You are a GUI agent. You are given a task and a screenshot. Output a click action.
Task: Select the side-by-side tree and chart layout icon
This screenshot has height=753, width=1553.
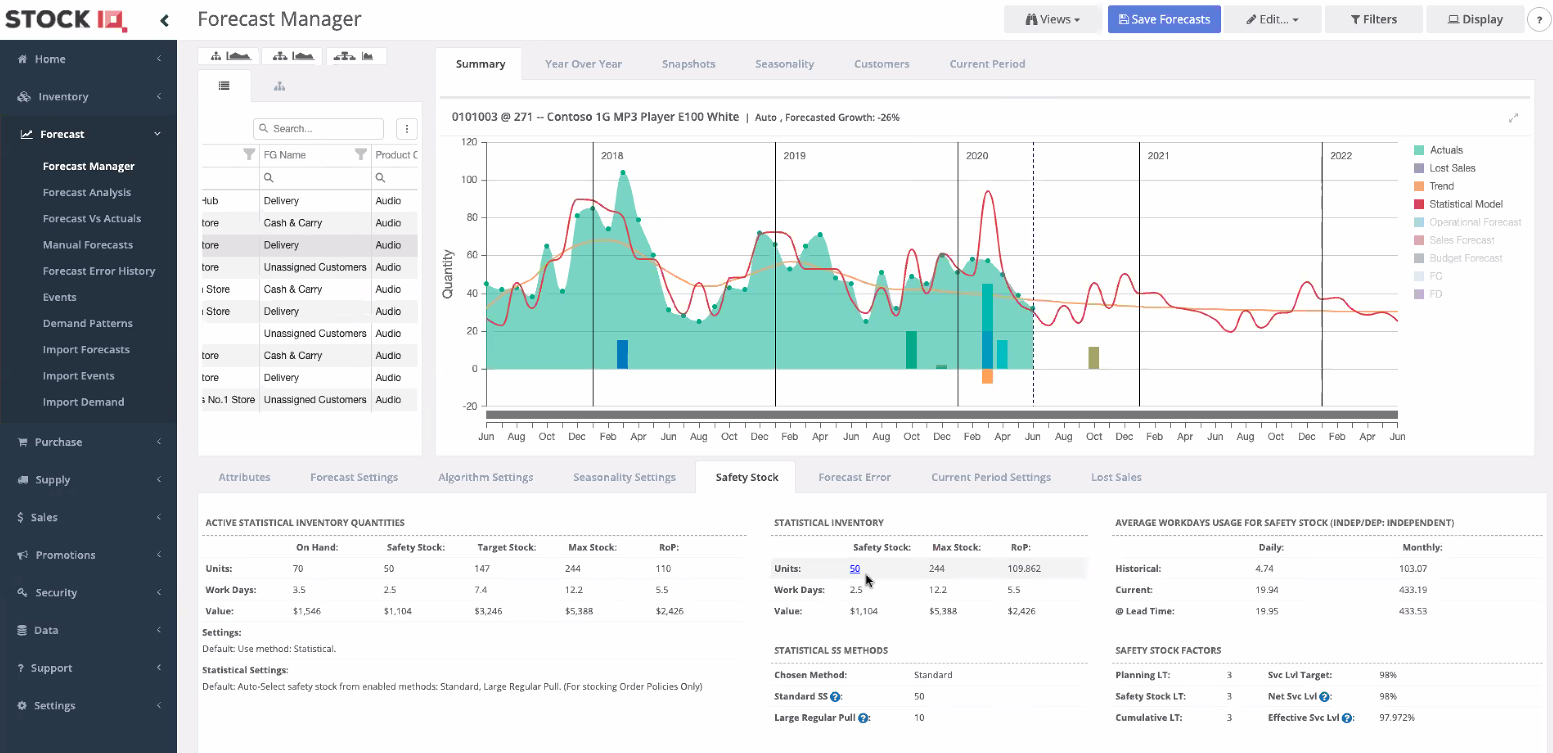pyautogui.click(x=292, y=56)
